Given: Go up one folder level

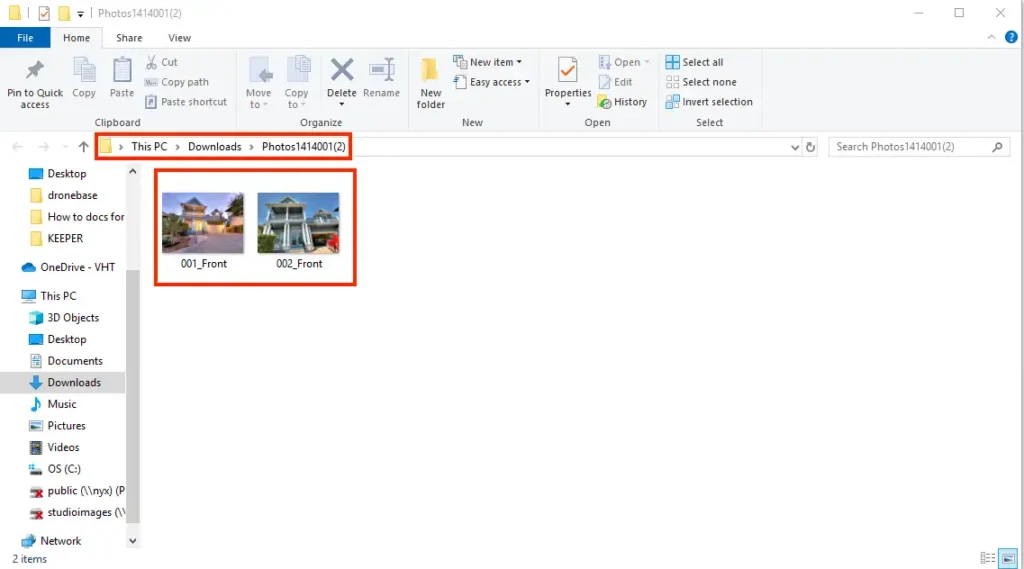Looking at the screenshot, I should pyautogui.click(x=83, y=147).
